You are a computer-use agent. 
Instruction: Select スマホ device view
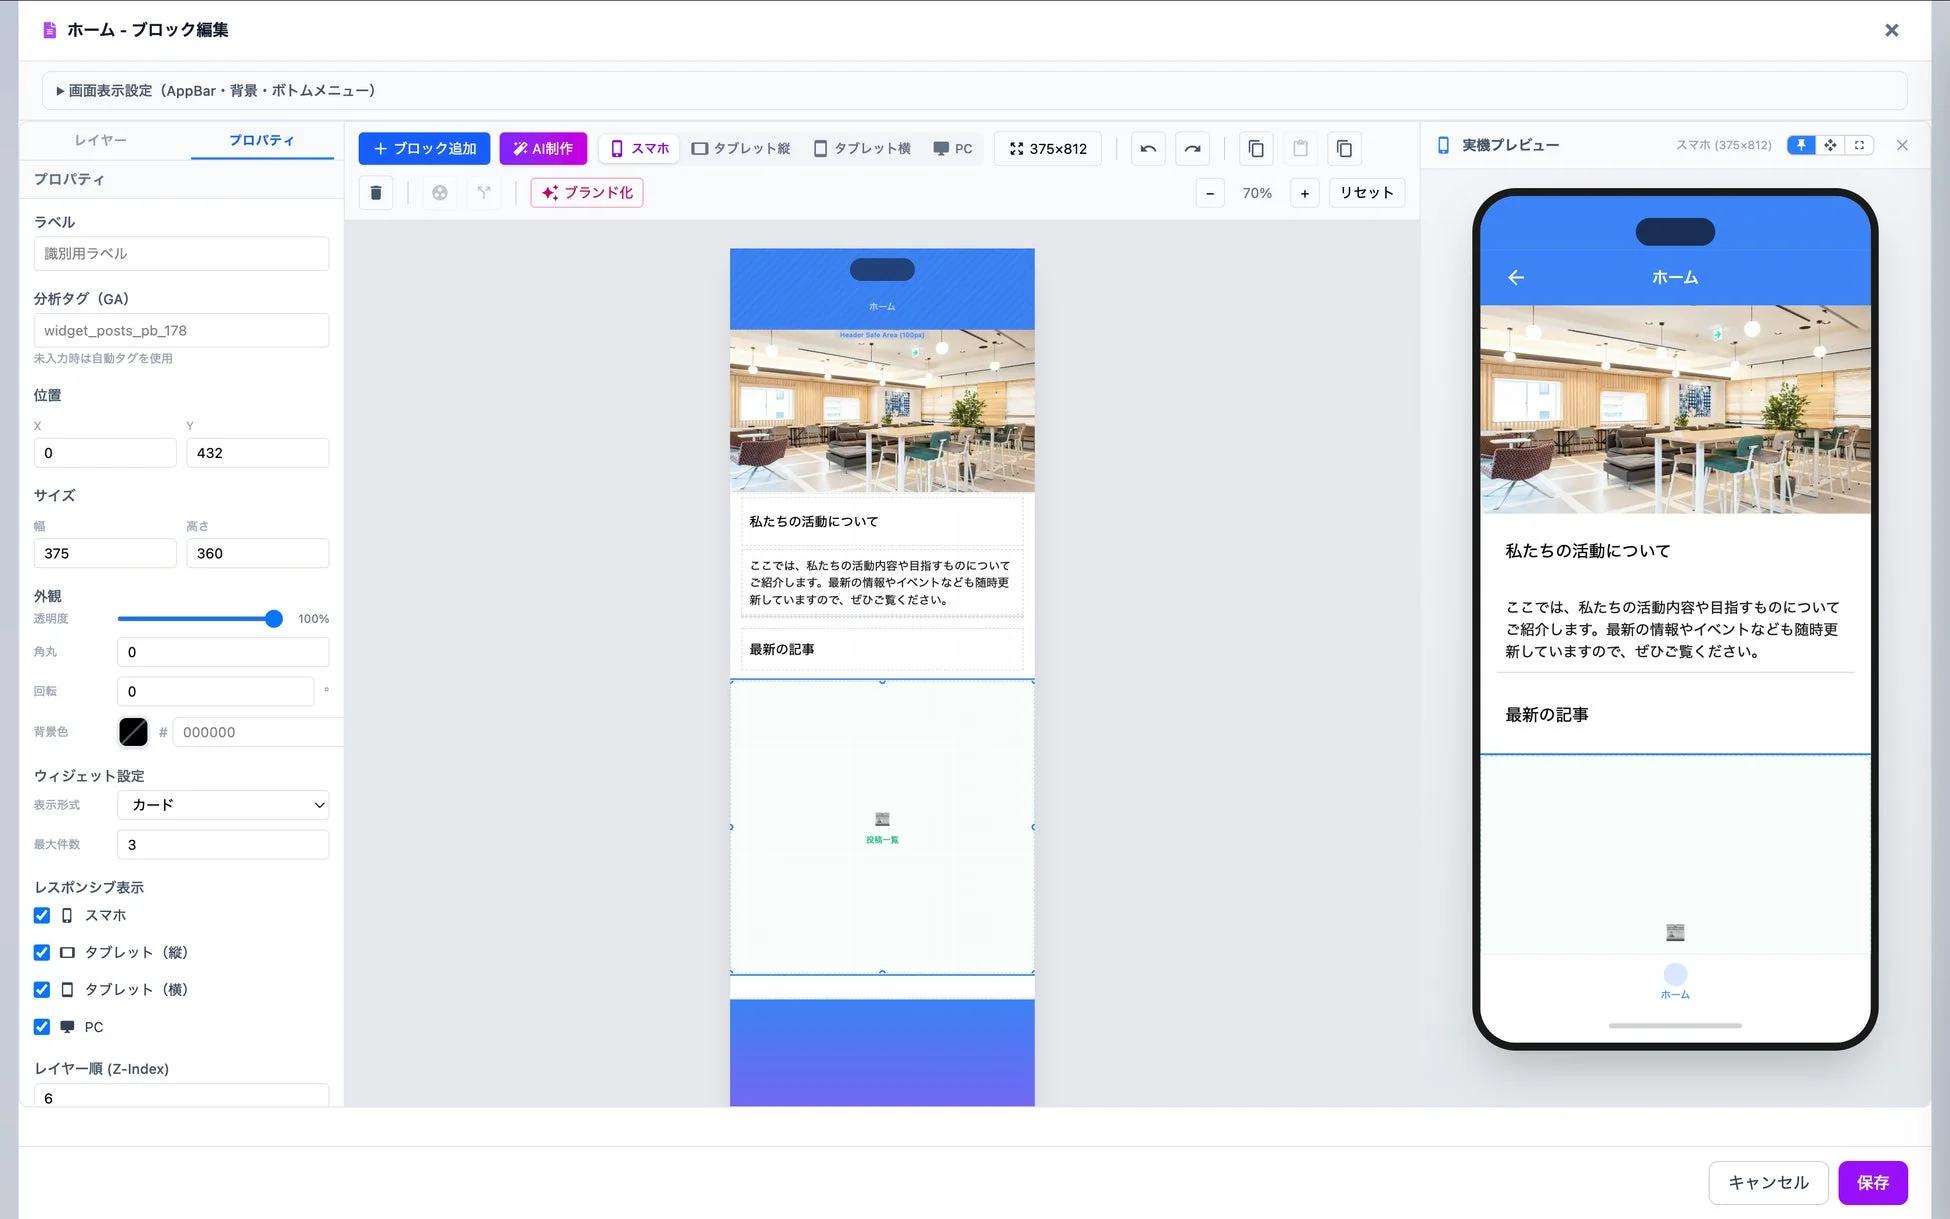pos(640,149)
